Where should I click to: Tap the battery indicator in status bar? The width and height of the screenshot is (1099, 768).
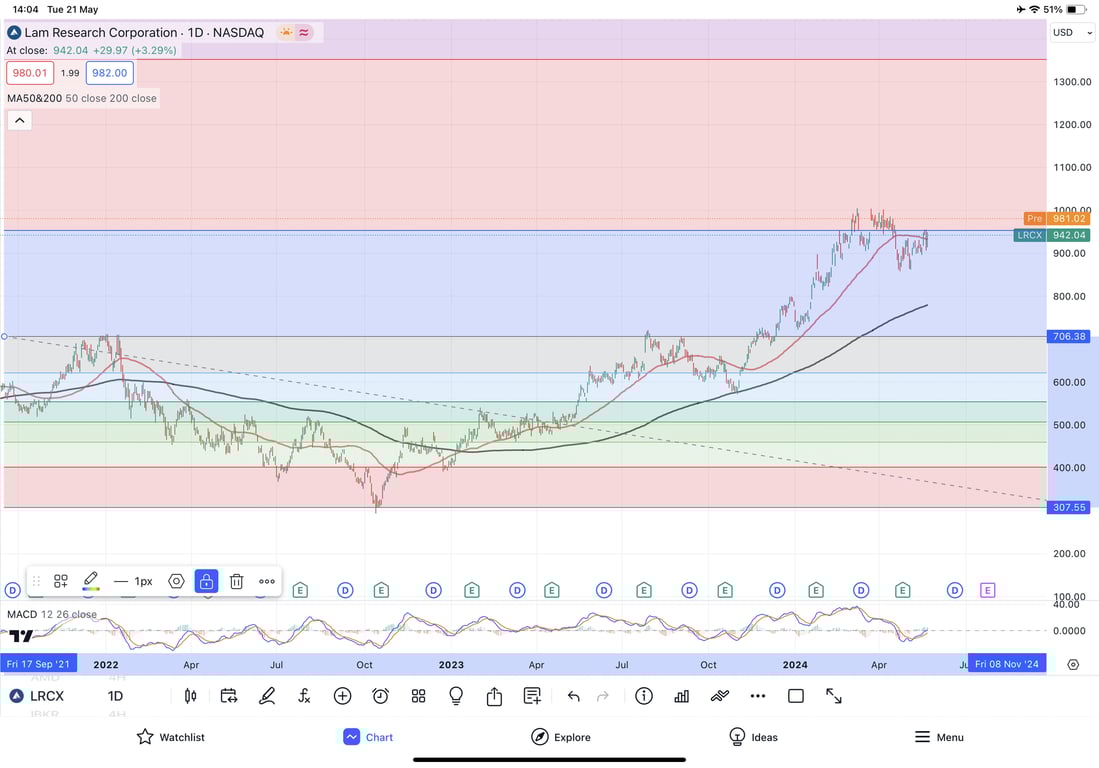[x=1076, y=10]
